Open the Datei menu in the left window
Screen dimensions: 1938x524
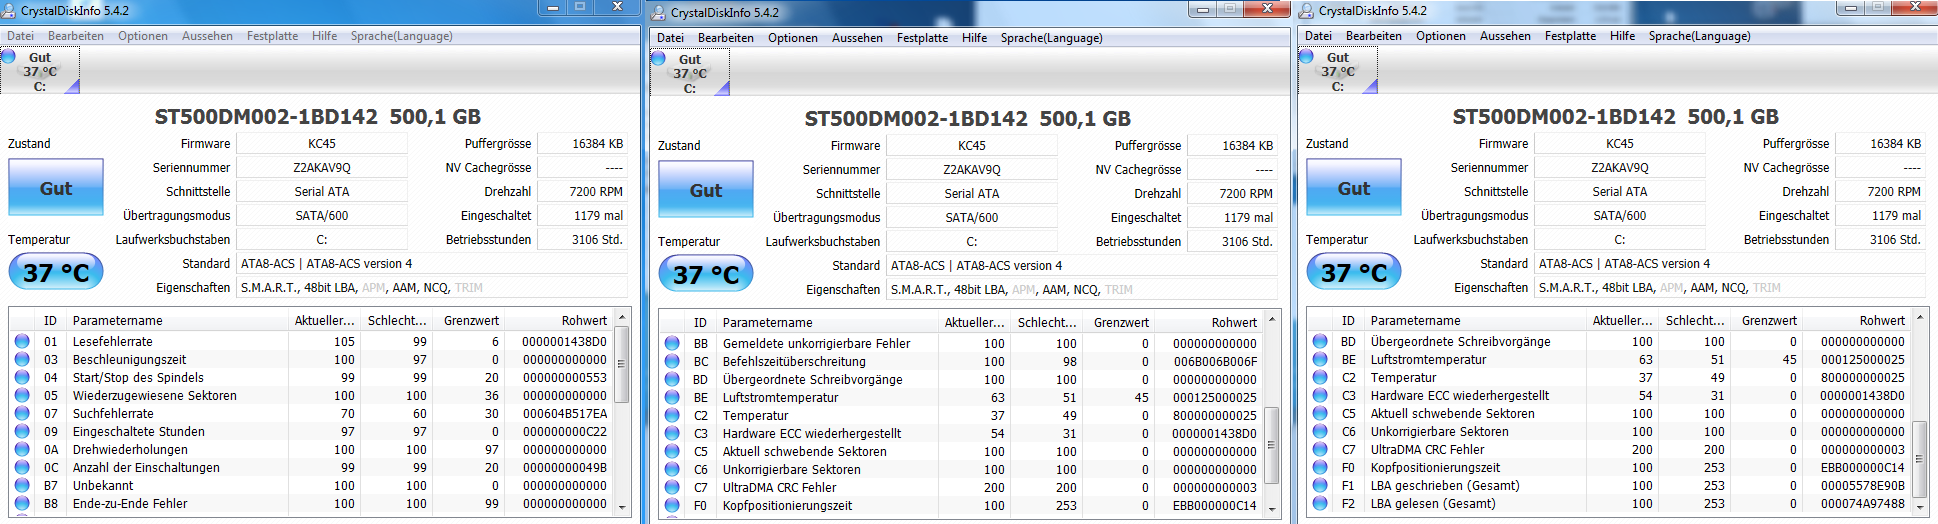[x=20, y=36]
